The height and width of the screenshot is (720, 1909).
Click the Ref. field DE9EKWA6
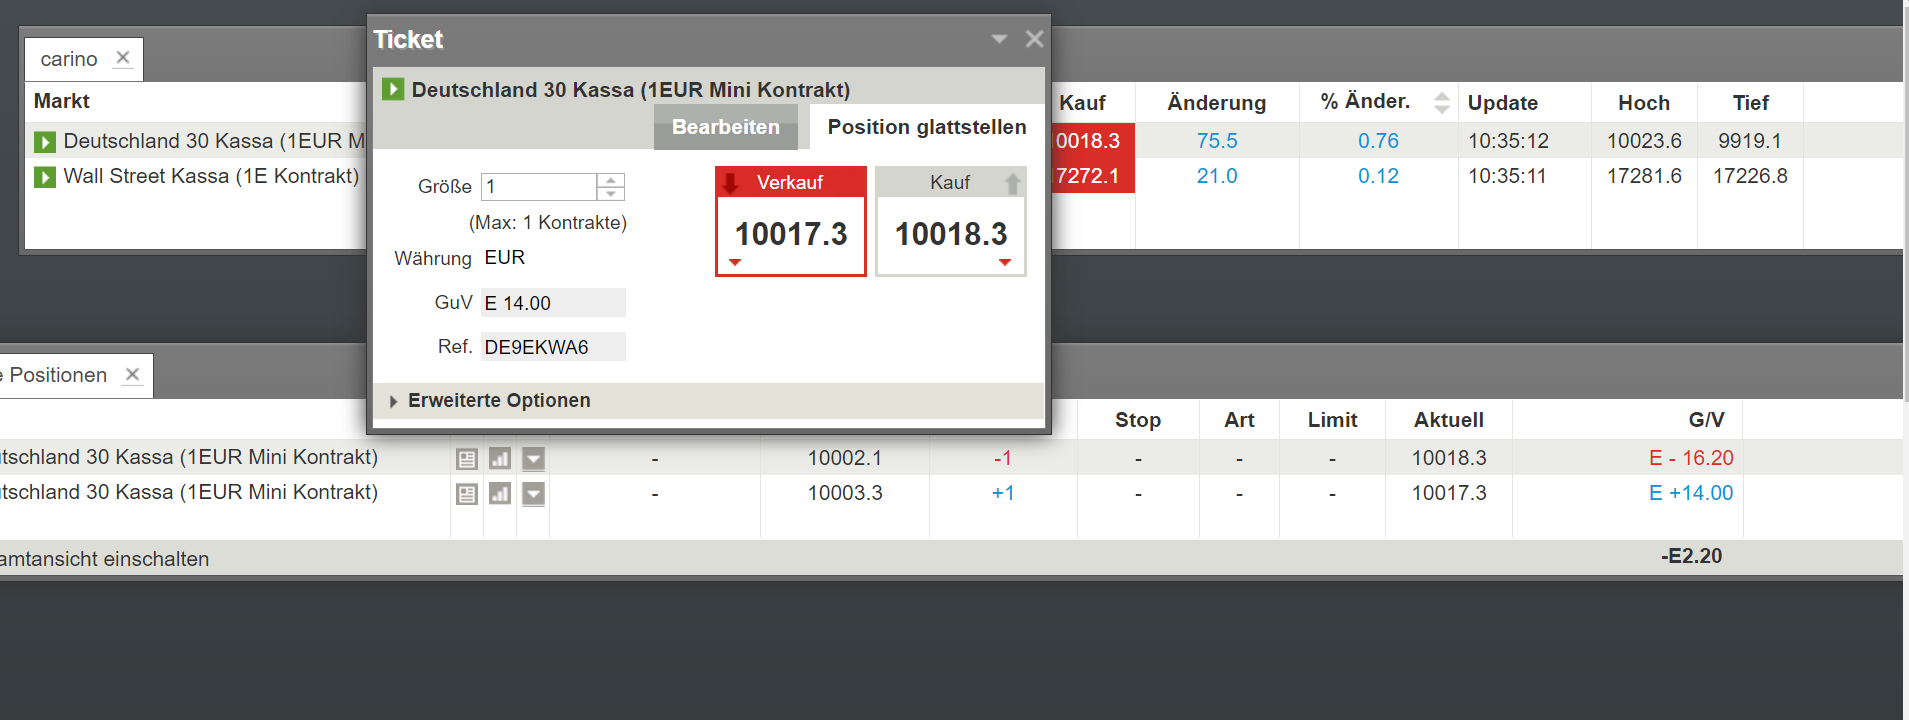coord(553,347)
